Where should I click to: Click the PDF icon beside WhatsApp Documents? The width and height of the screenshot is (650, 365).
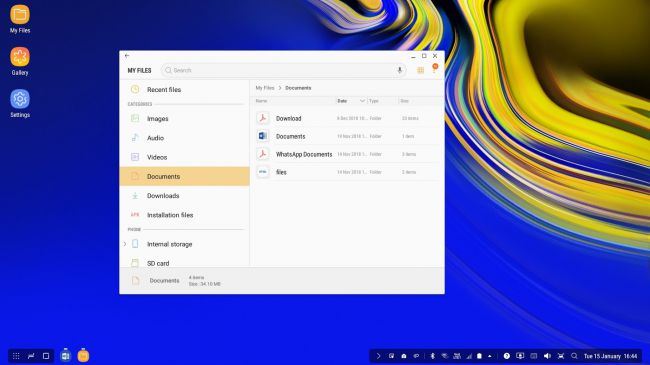click(262, 154)
